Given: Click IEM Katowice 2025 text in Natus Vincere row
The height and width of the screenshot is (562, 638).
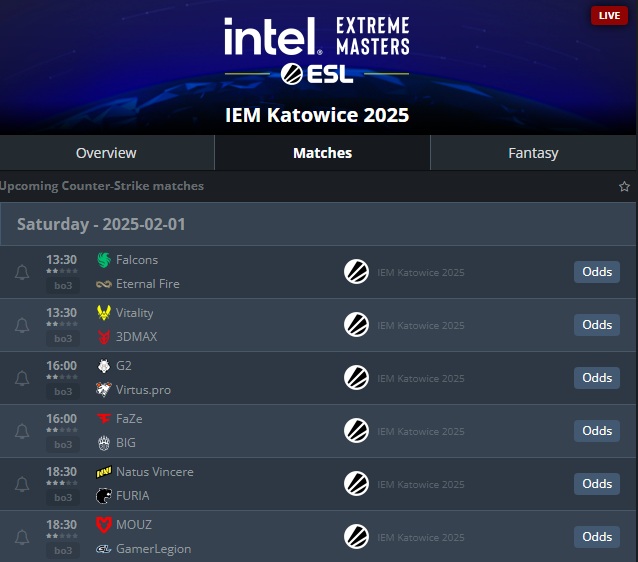Looking at the screenshot, I should click(x=421, y=484).
